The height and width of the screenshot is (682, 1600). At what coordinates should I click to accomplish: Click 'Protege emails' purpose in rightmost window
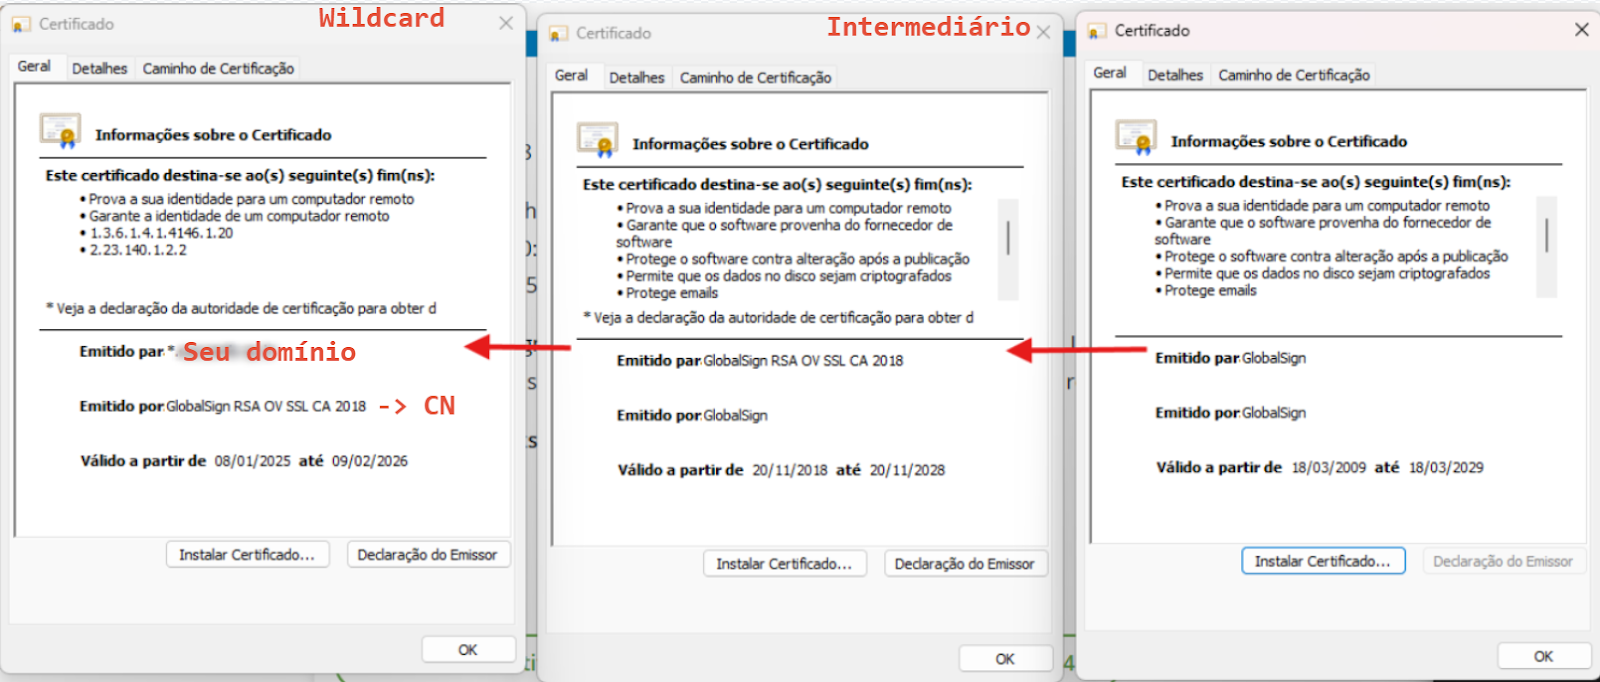(1210, 290)
